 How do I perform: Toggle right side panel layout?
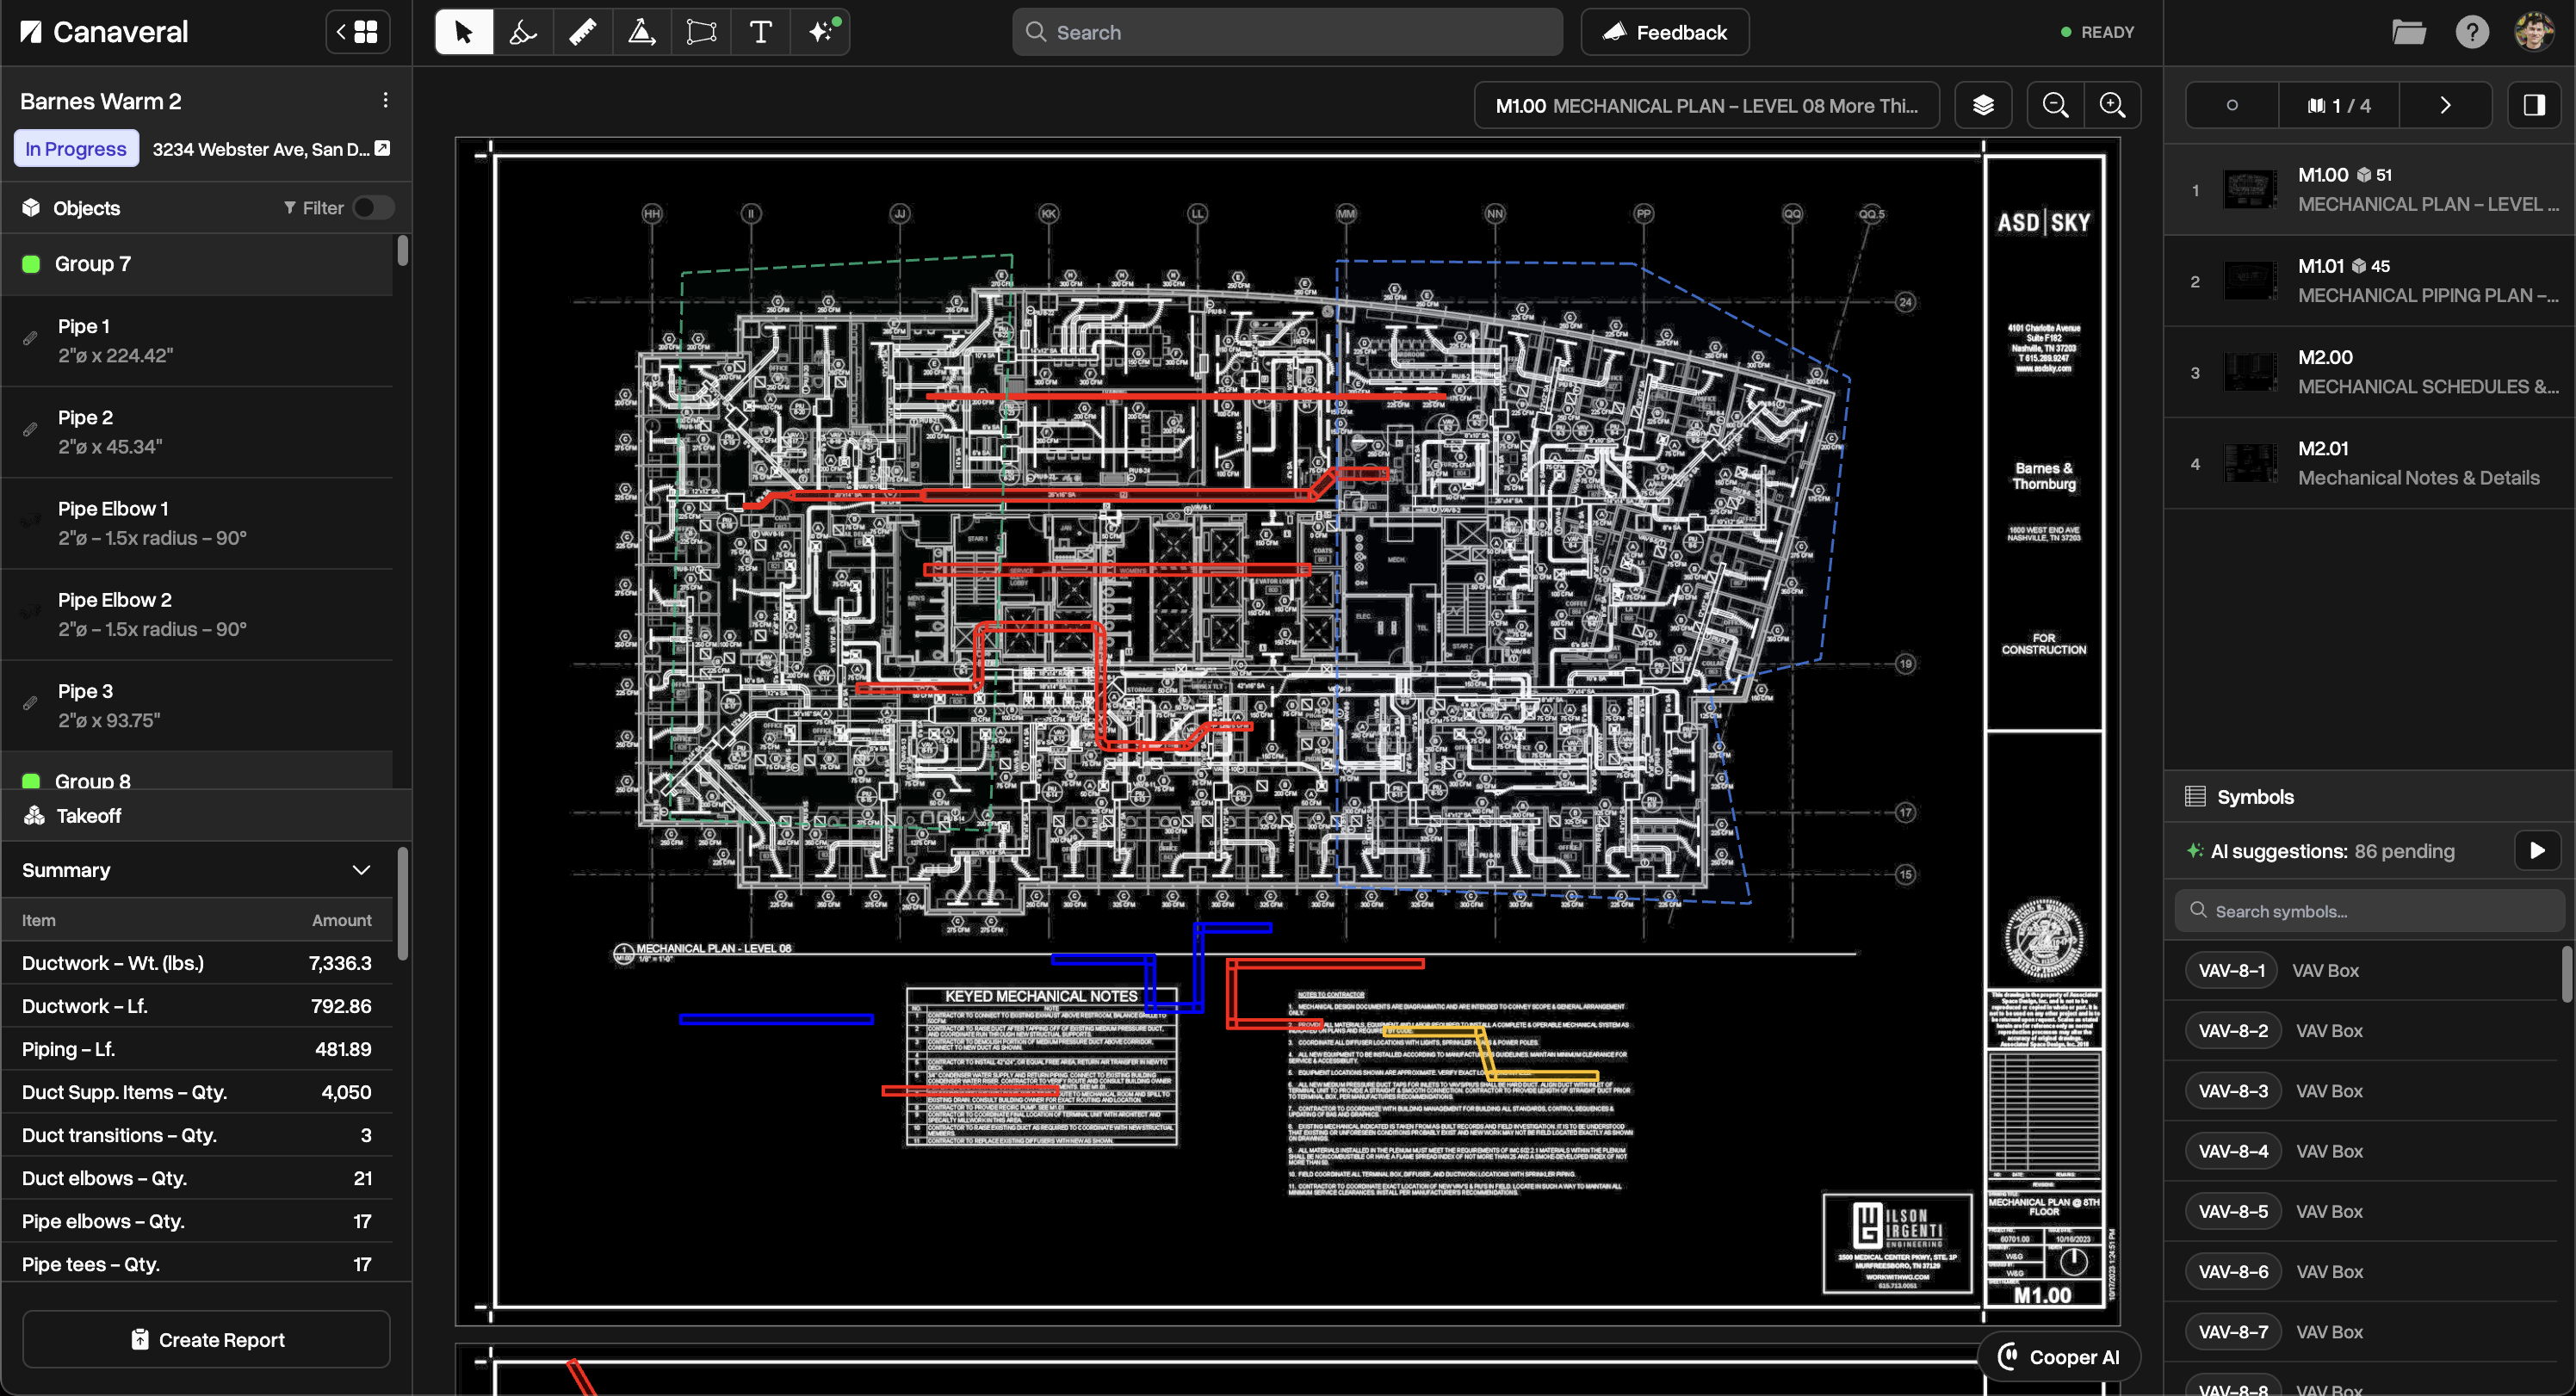pos(2535,105)
